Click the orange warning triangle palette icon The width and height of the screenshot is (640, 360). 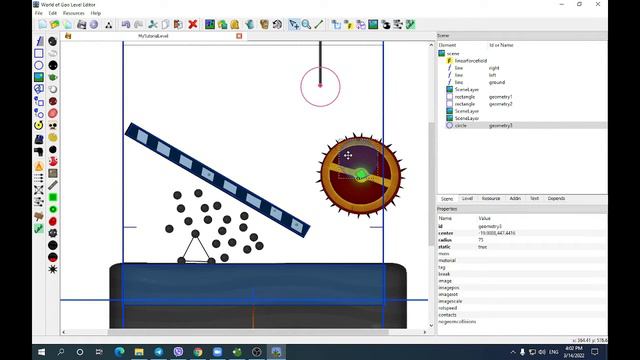pyautogui.click(x=39, y=166)
